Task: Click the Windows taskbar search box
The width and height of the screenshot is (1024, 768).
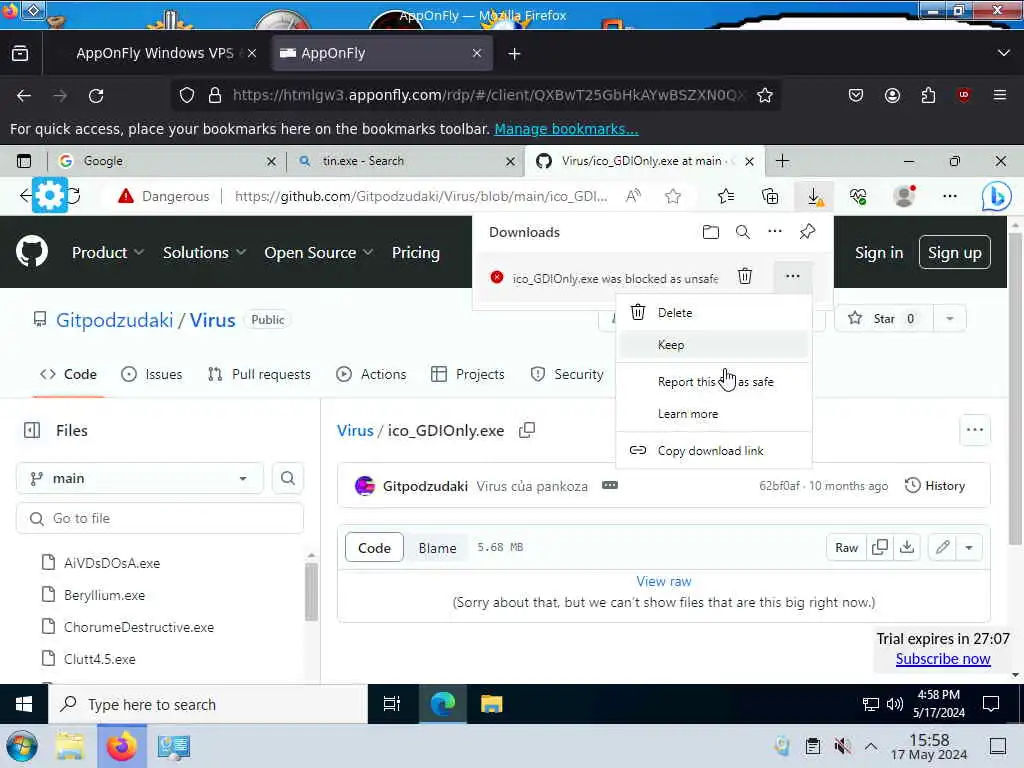Action: tap(208, 705)
